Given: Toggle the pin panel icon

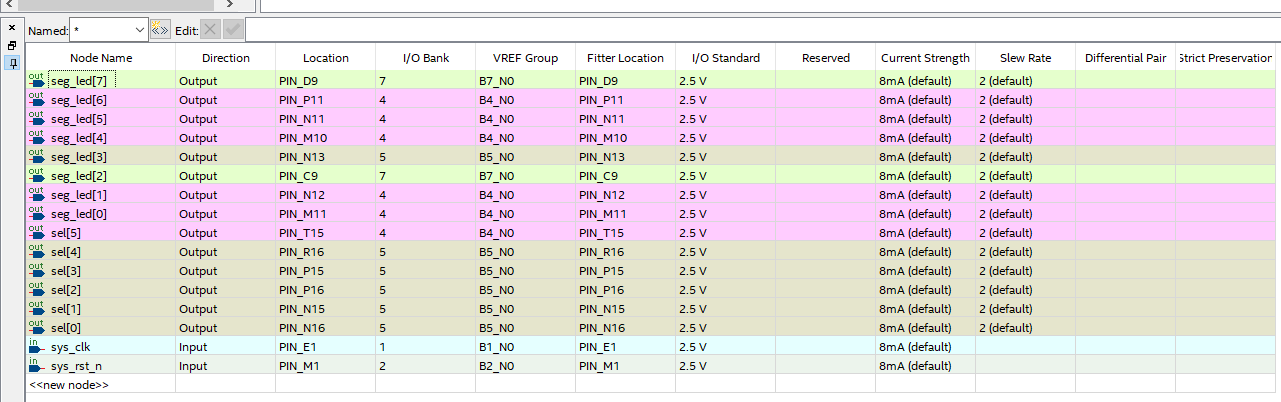Looking at the screenshot, I should (x=12, y=63).
